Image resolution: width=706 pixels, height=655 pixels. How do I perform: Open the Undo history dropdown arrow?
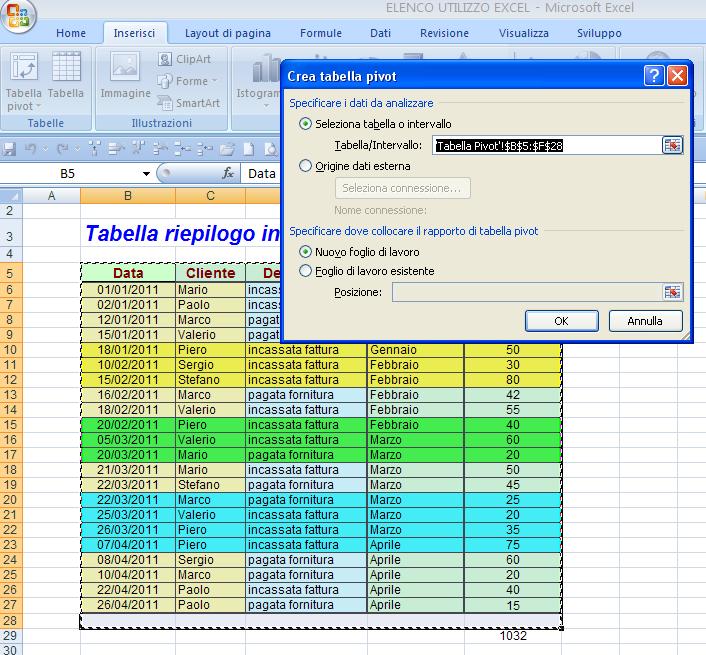(45, 148)
